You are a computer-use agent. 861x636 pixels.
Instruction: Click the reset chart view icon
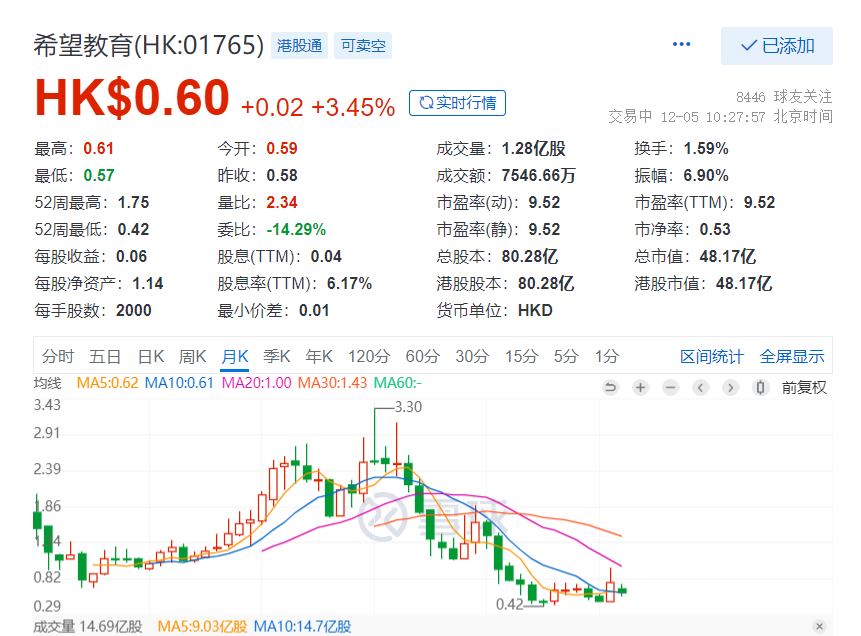point(611,388)
